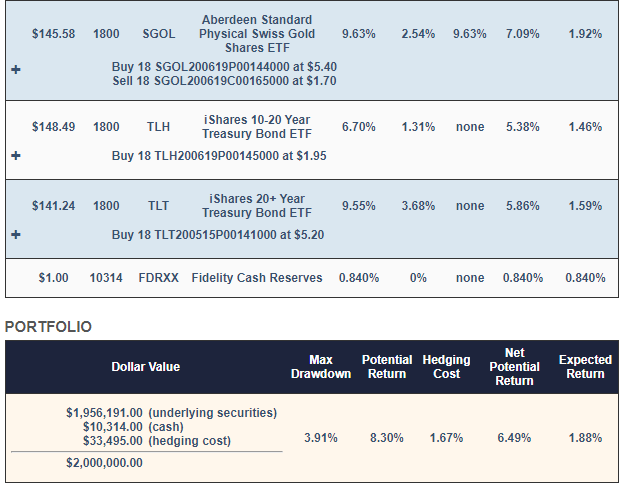Viewport: 625px width, 489px height.
Task: Select the FDRXX ticker symbol
Action: (x=159, y=278)
